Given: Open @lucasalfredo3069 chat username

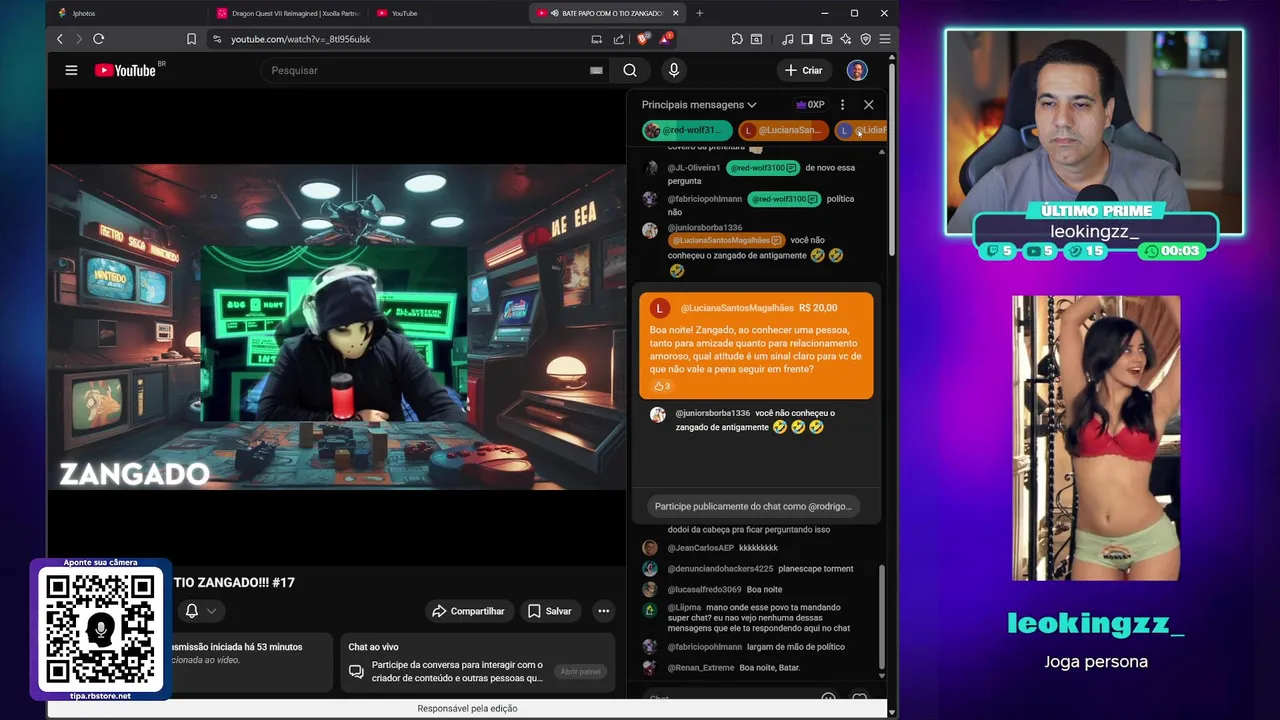Looking at the screenshot, I should (705, 590).
